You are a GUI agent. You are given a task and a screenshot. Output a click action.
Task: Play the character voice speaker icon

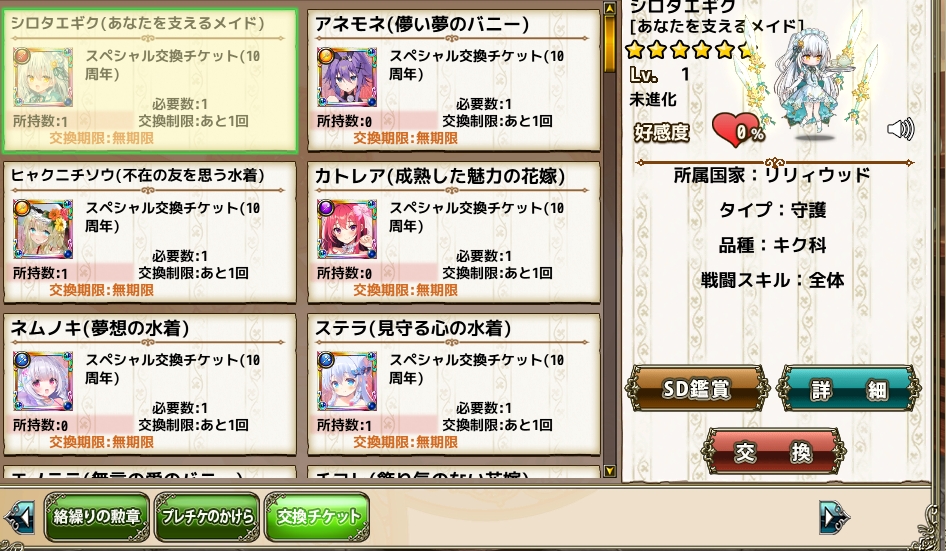click(x=900, y=129)
